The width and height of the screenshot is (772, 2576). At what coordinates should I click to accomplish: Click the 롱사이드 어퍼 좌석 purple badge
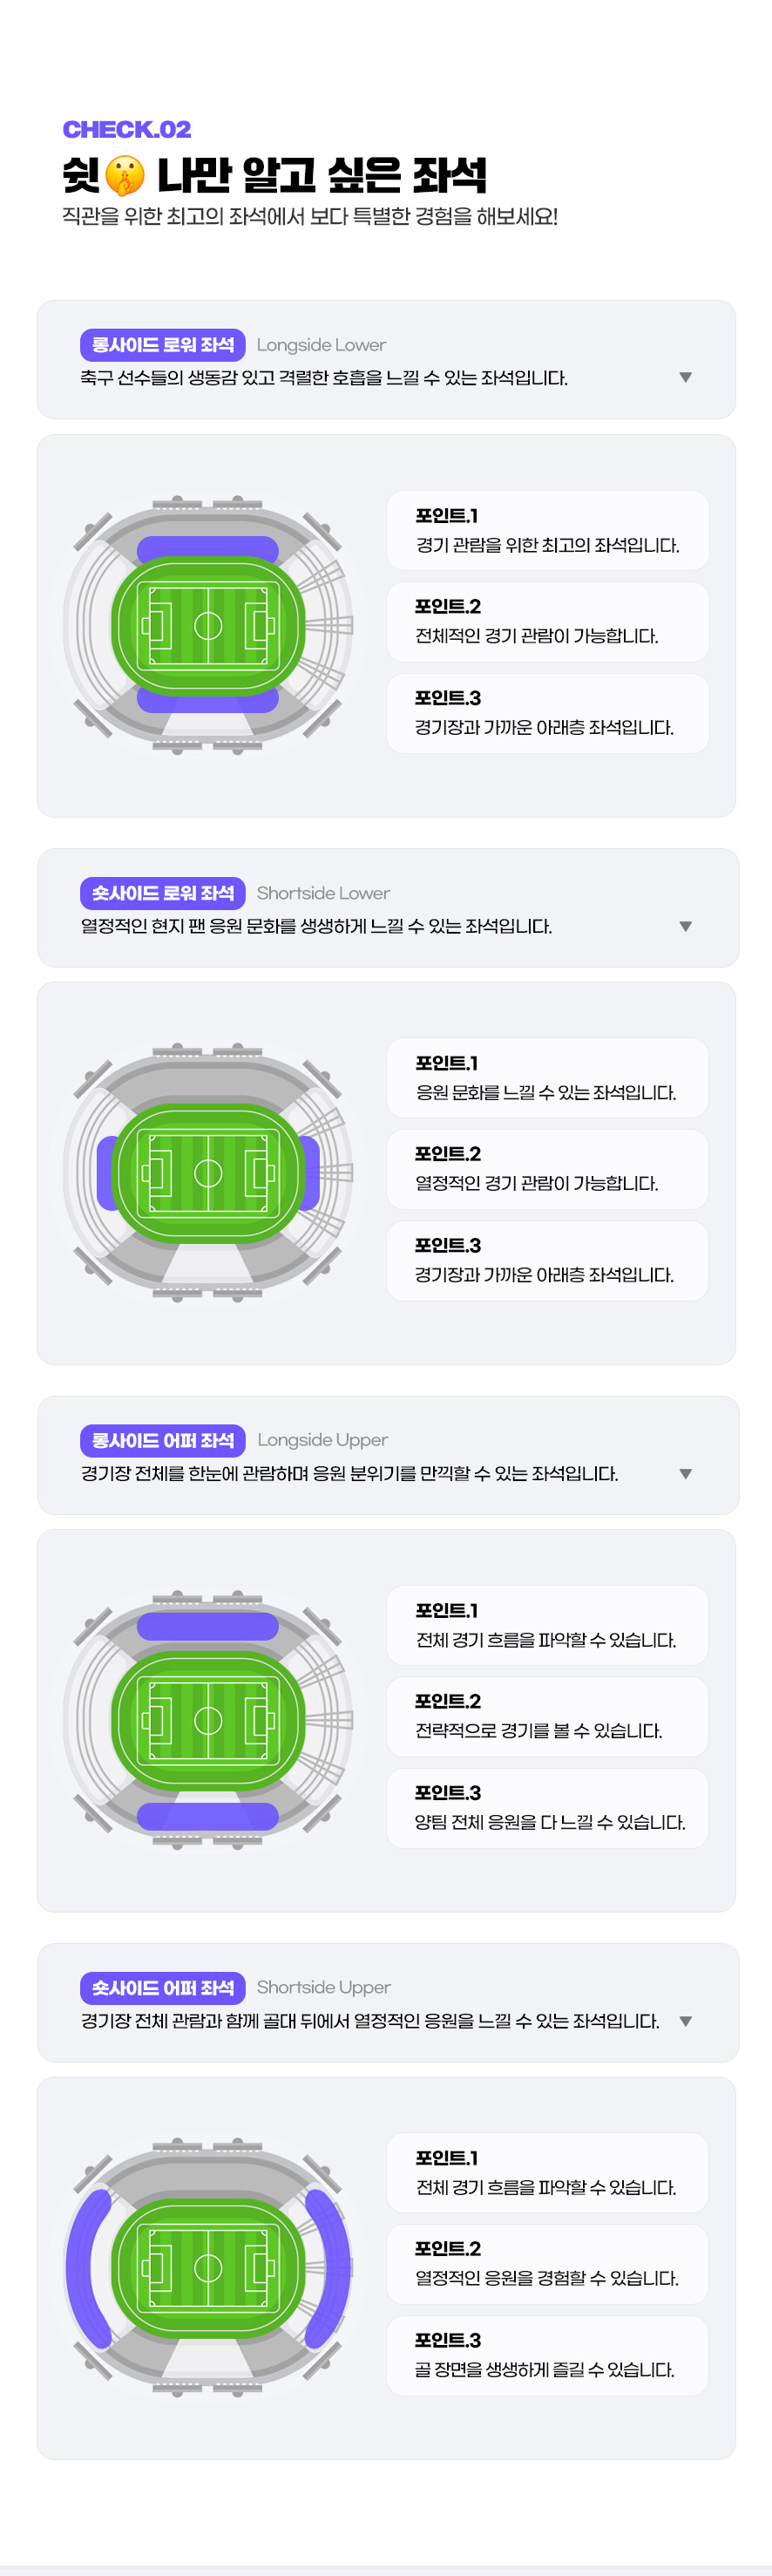tap(162, 1439)
